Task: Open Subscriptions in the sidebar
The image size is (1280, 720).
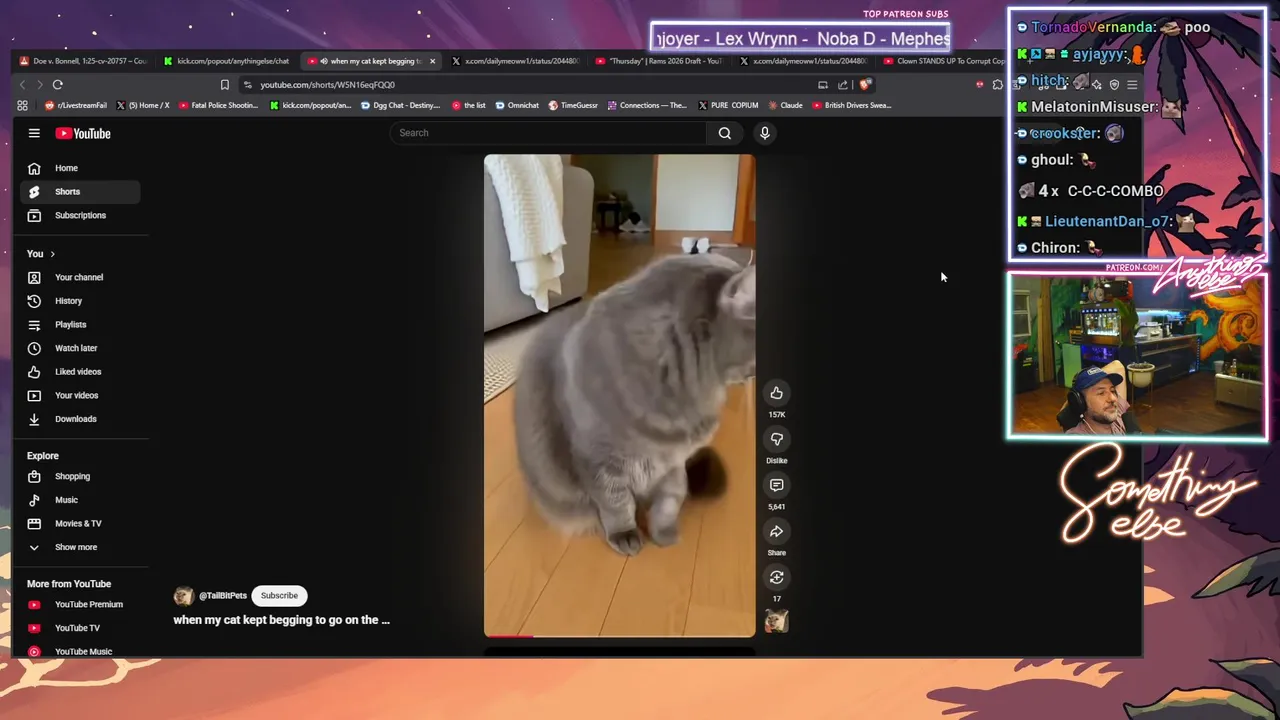Action: pyautogui.click(x=80, y=215)
